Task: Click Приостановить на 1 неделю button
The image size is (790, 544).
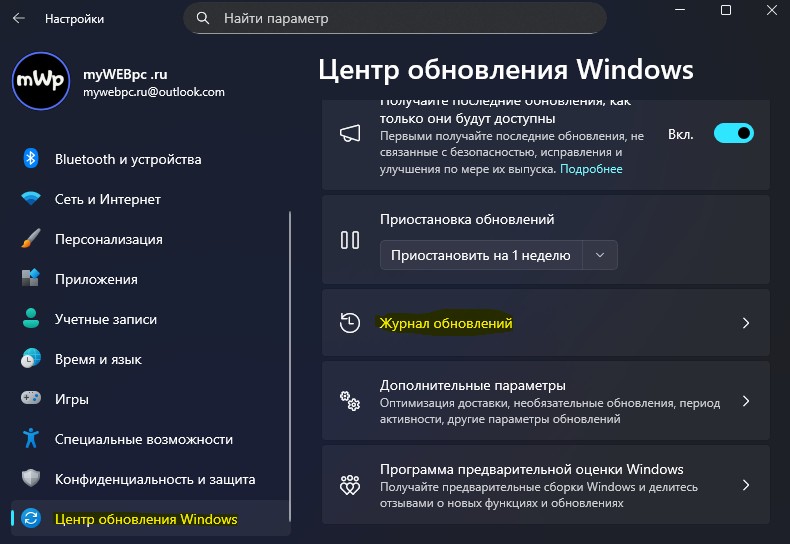Action: pyautogui.click(x=481, y=255)
